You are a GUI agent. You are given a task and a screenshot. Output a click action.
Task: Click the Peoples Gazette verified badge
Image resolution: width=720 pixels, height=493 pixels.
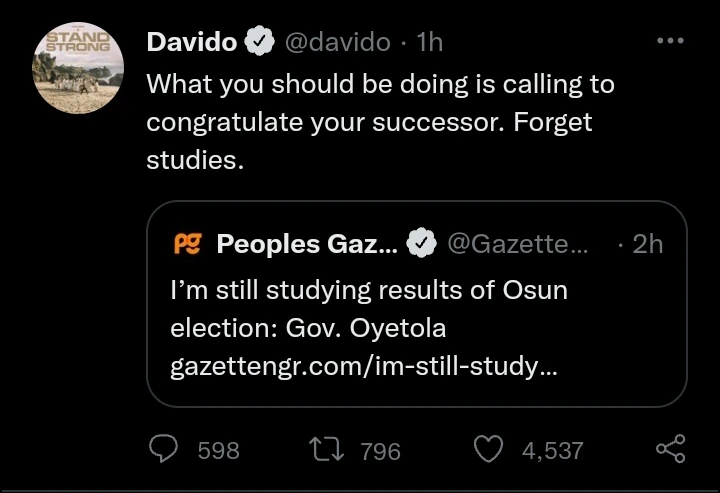[x=424, y=243]
